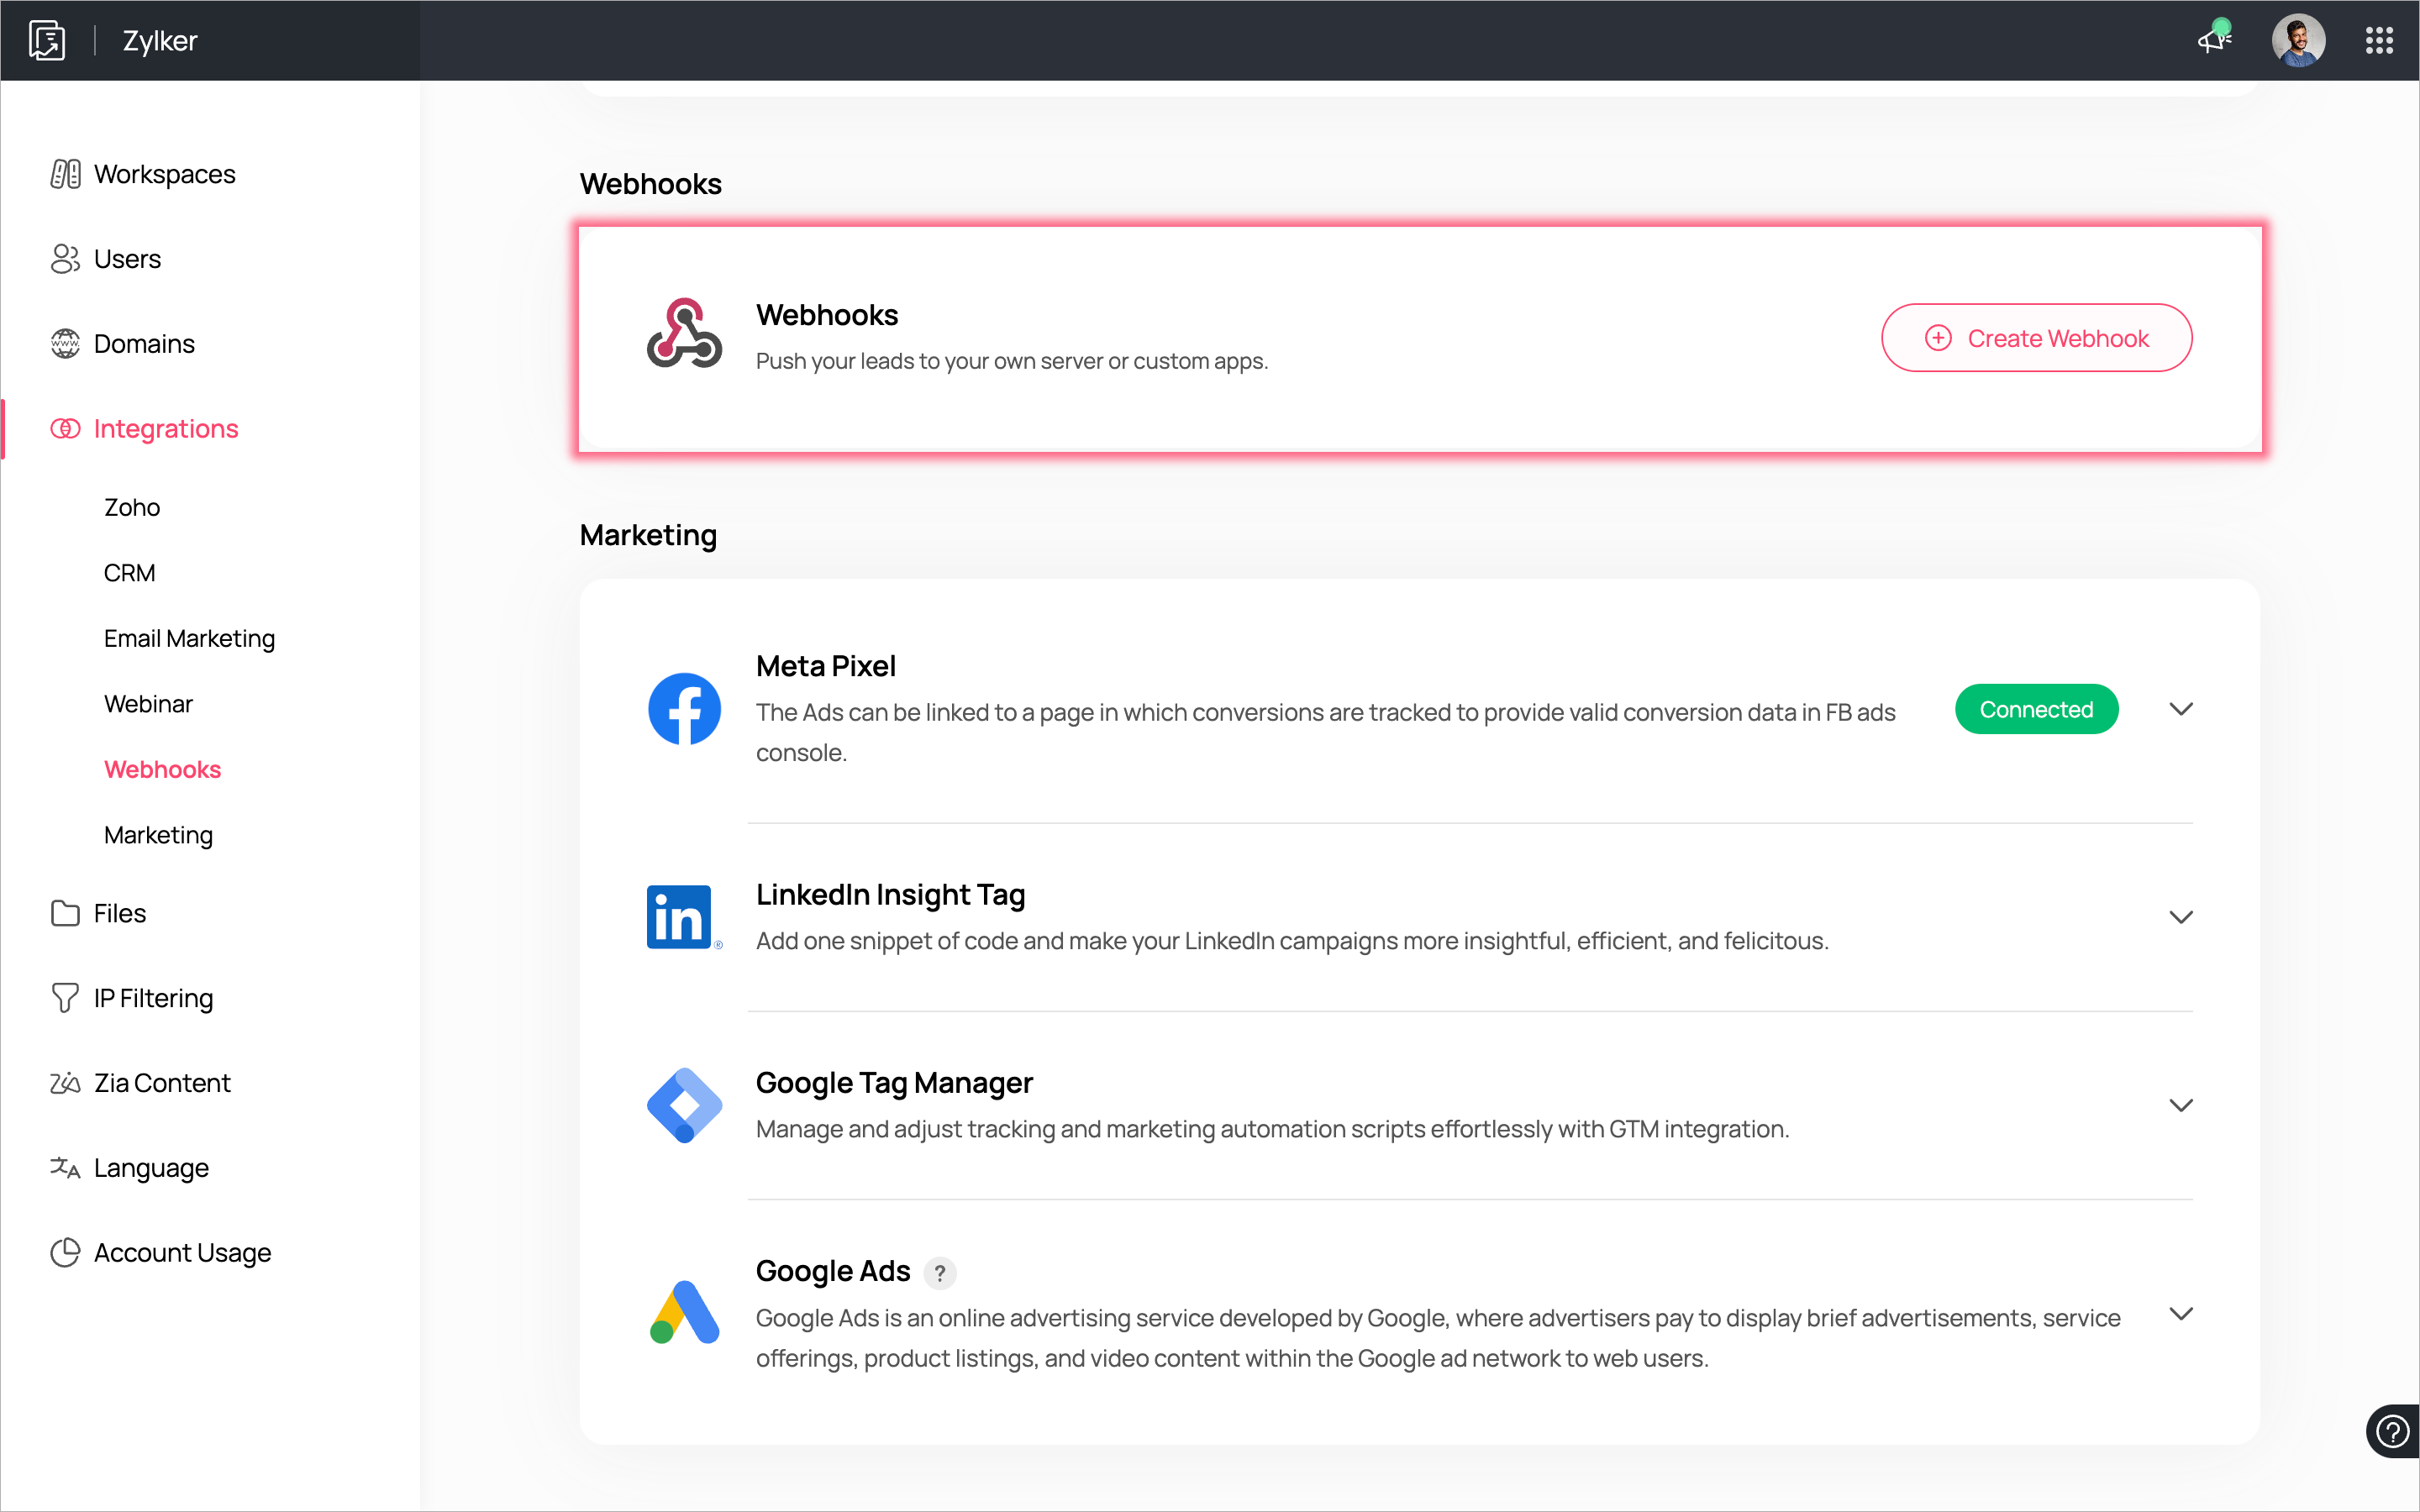Image resolution: width=2420 pixels, height=1512 pixels.
Task: Open Email Marketing submenu item
Action: click(x=189, y=638)
